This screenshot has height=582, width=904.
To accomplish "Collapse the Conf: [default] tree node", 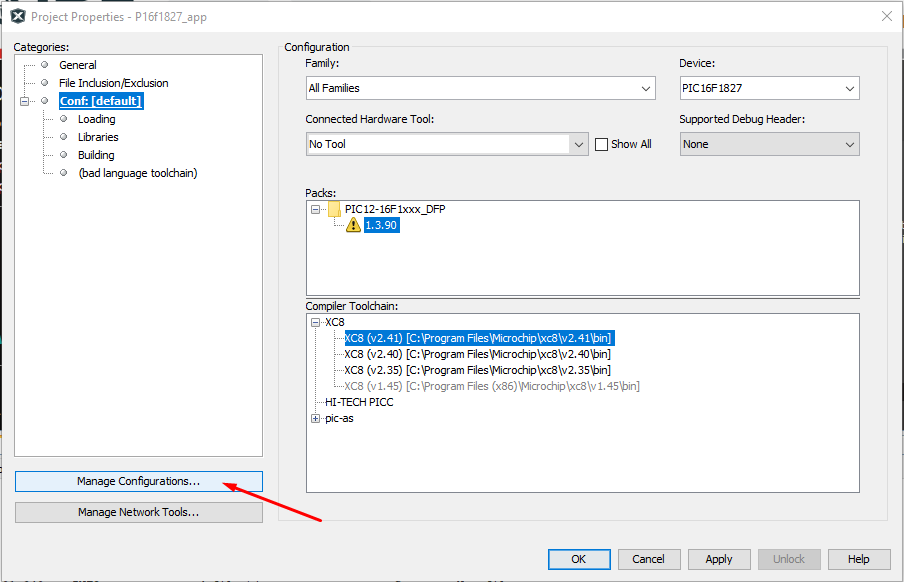I will pyautogui.click(x=24, y=101).
